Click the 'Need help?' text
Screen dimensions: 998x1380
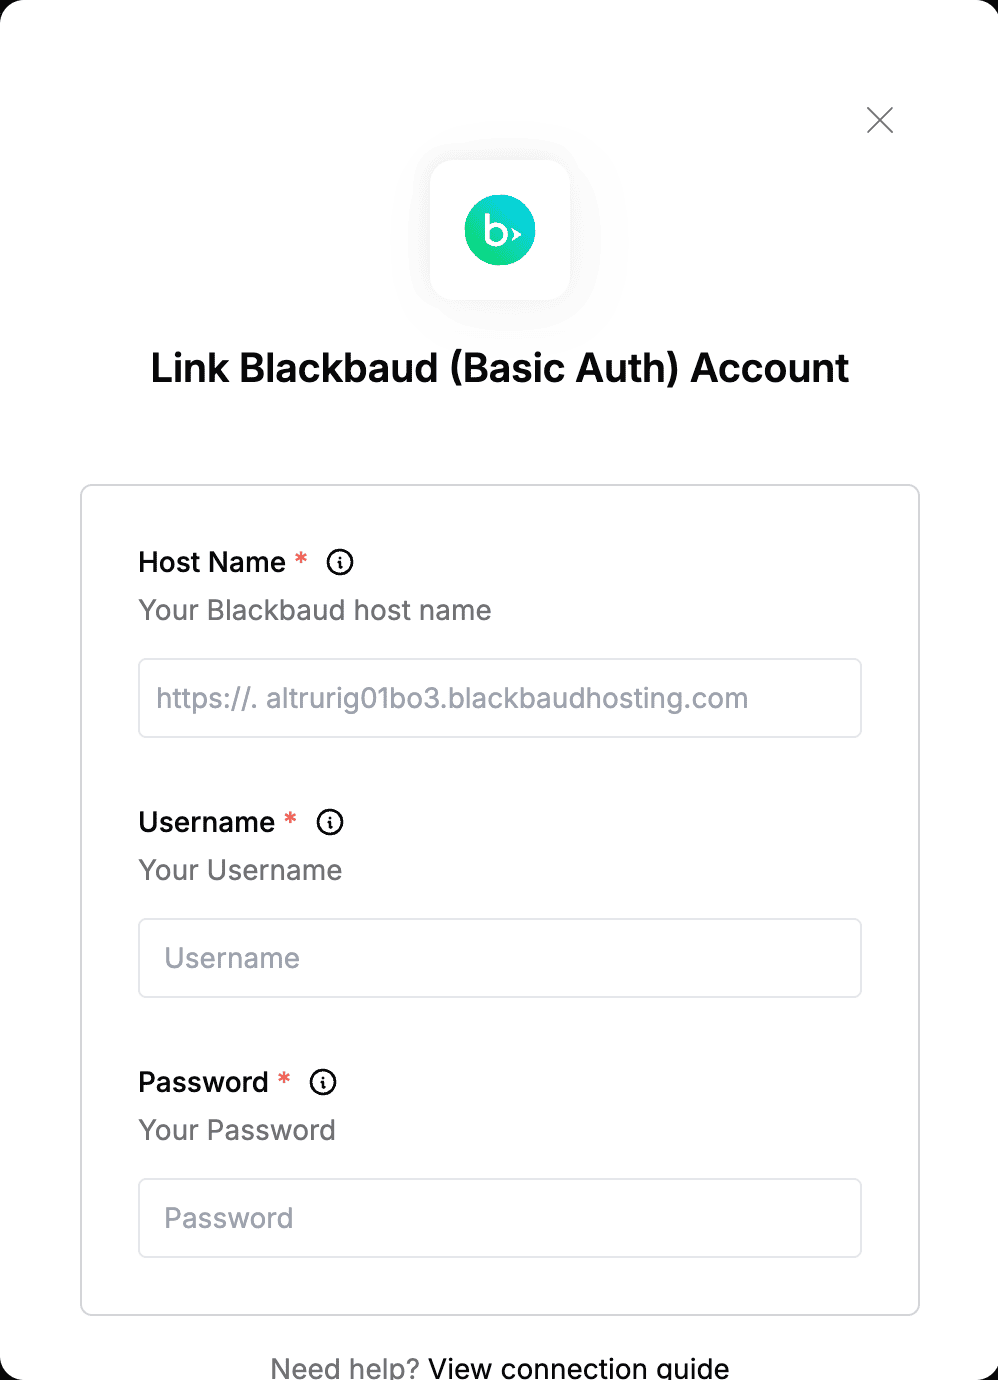click(x=345, y=1367)
